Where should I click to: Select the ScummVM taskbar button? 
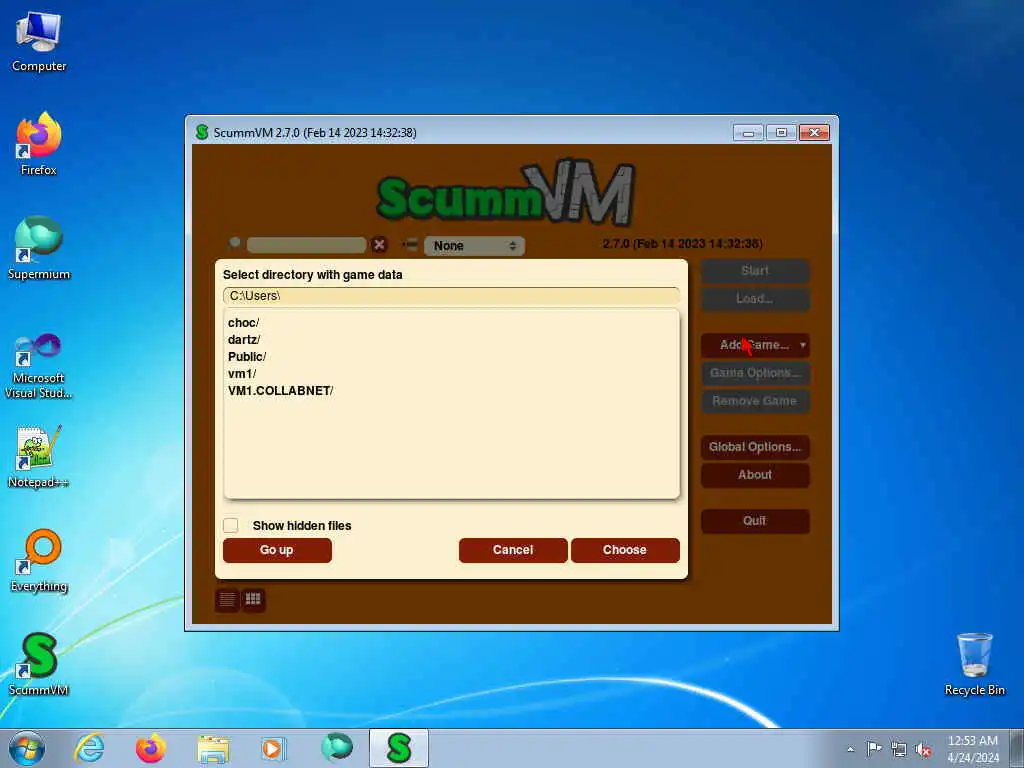398,748
